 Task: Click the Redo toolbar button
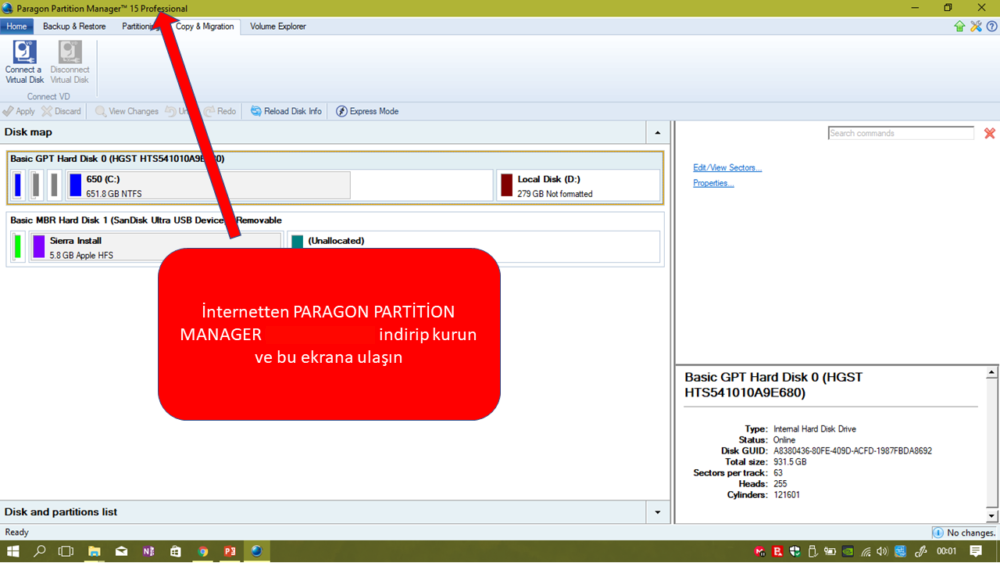point(221,111)
